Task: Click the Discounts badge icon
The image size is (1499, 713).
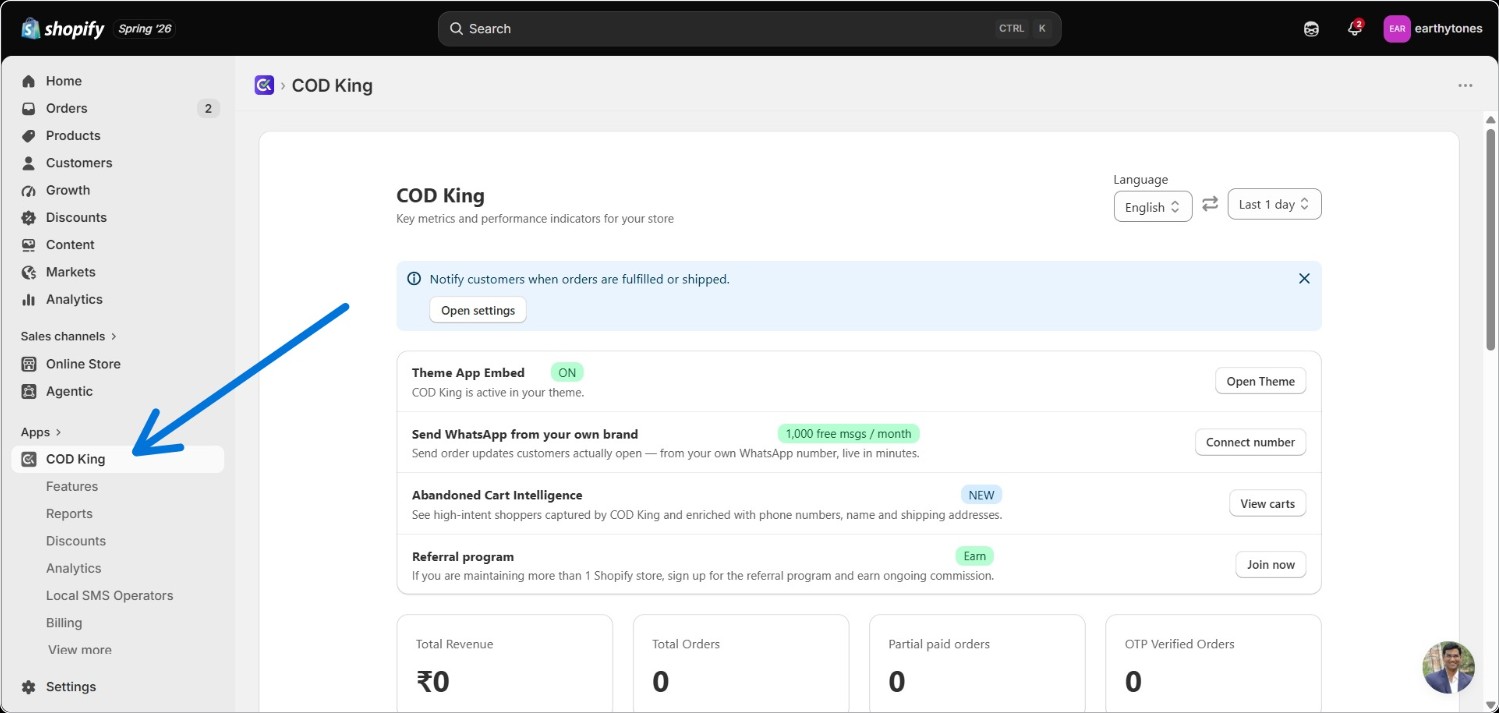Action: (x=28, y=217)
